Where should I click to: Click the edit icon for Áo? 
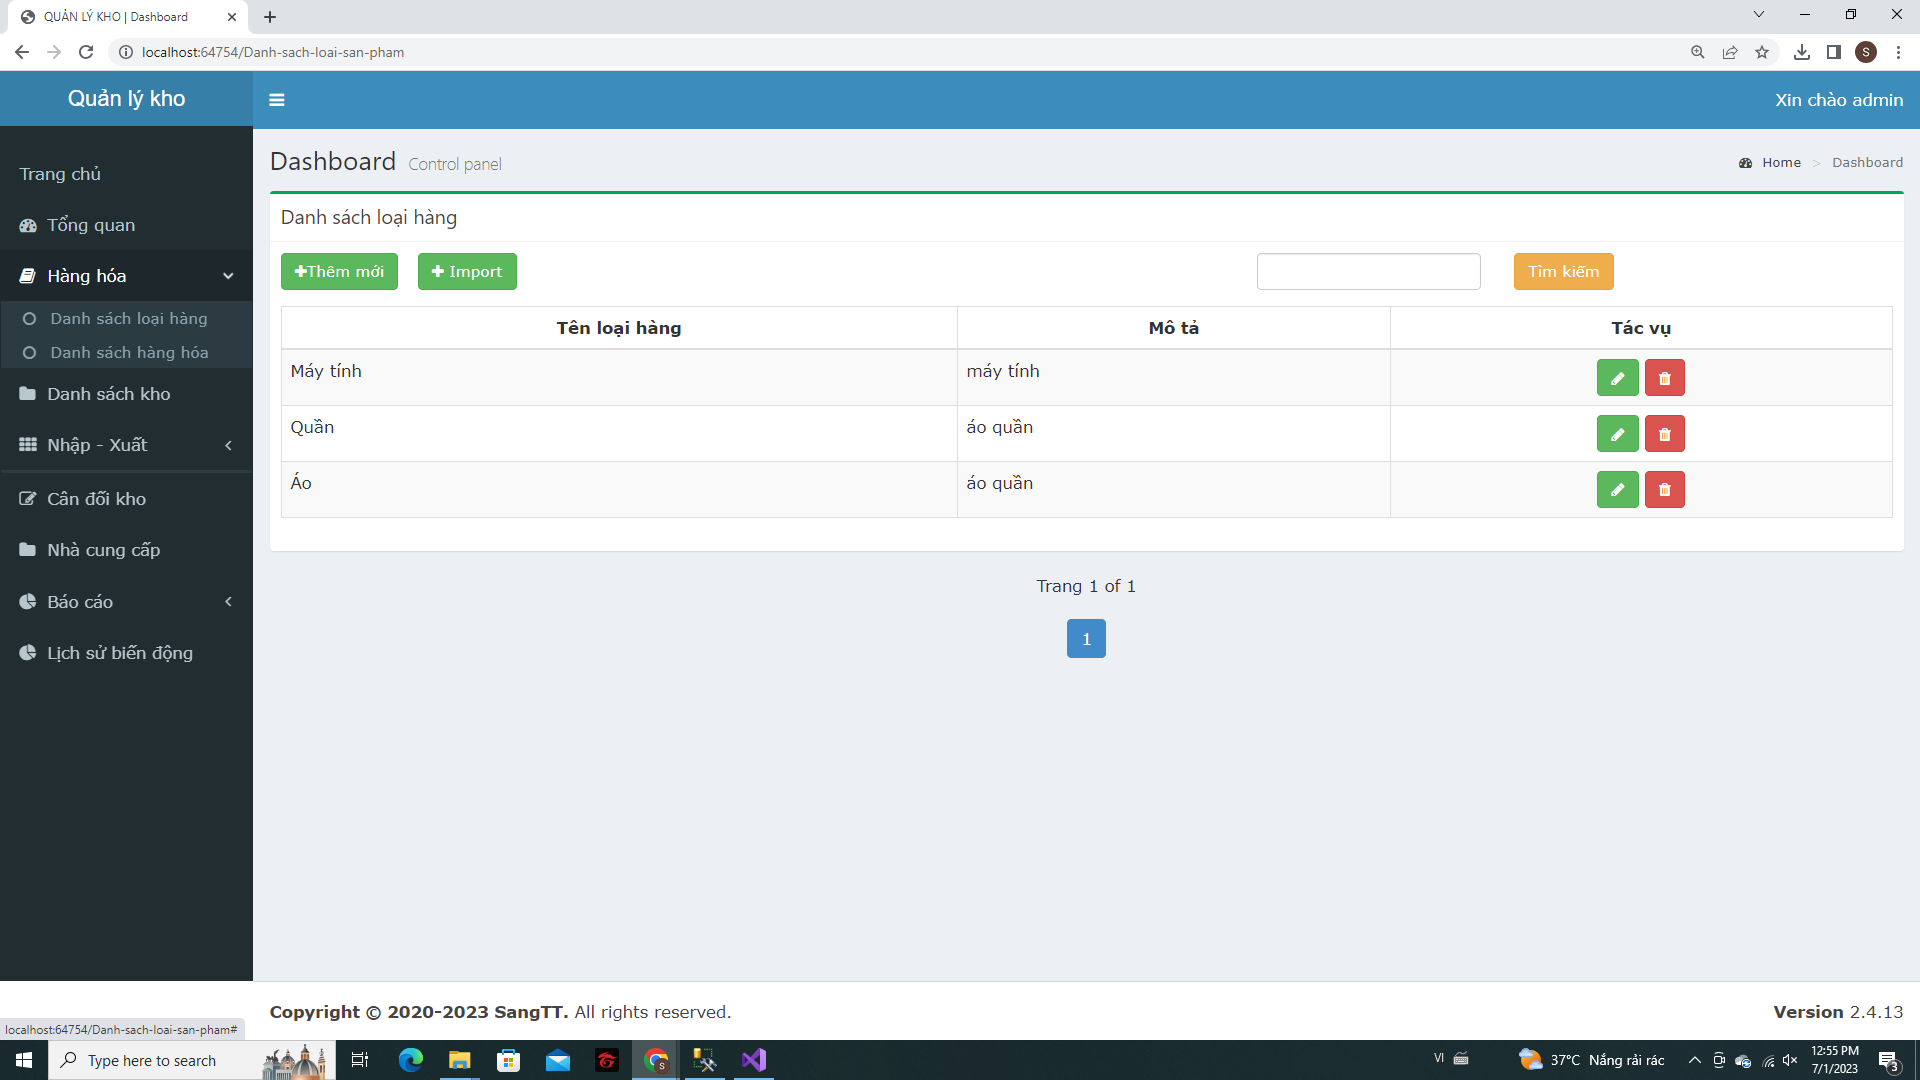(1615, 489)
